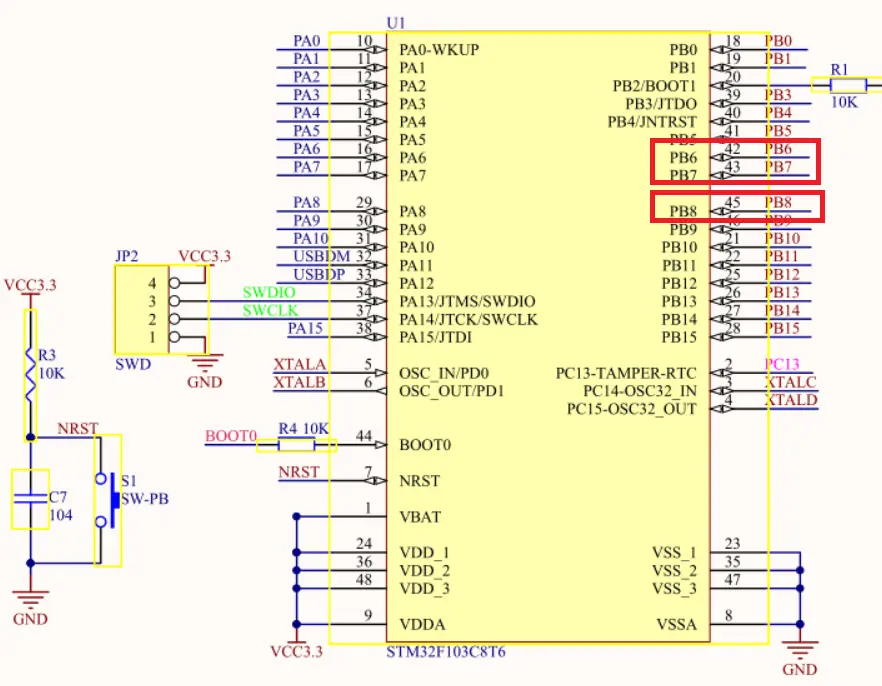The image size is (882, 686).
Task: Click the SW-PB value label of S1
Action: tap(145, 499)
